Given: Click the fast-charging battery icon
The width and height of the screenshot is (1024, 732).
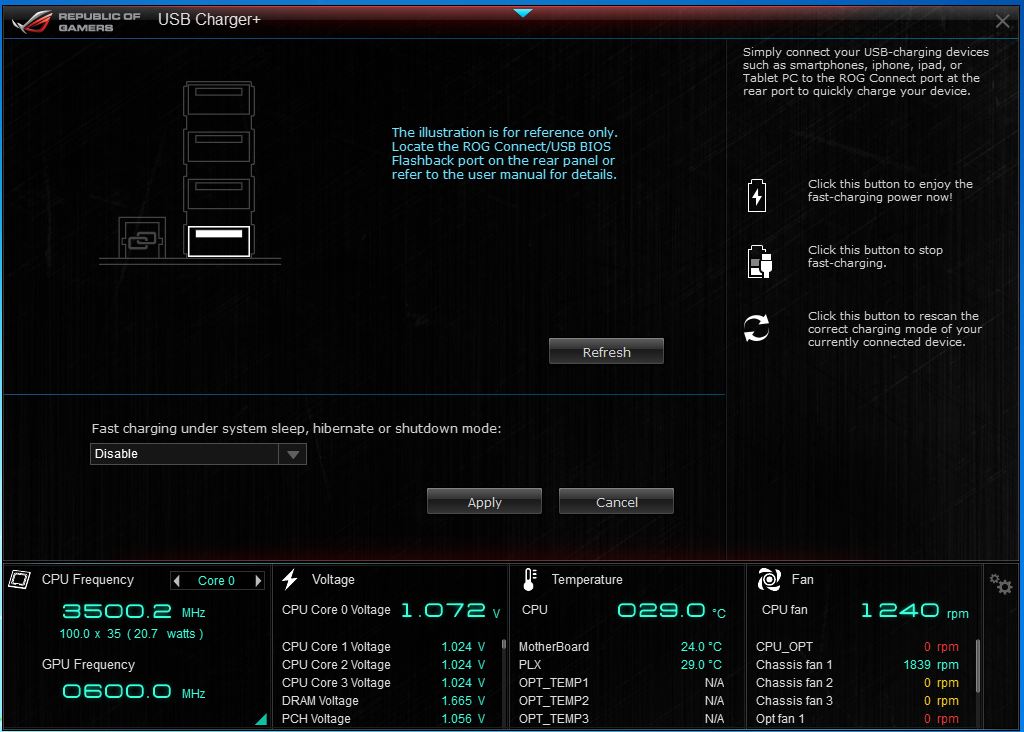Looking at the screenshot, I should tap(757, 195).
